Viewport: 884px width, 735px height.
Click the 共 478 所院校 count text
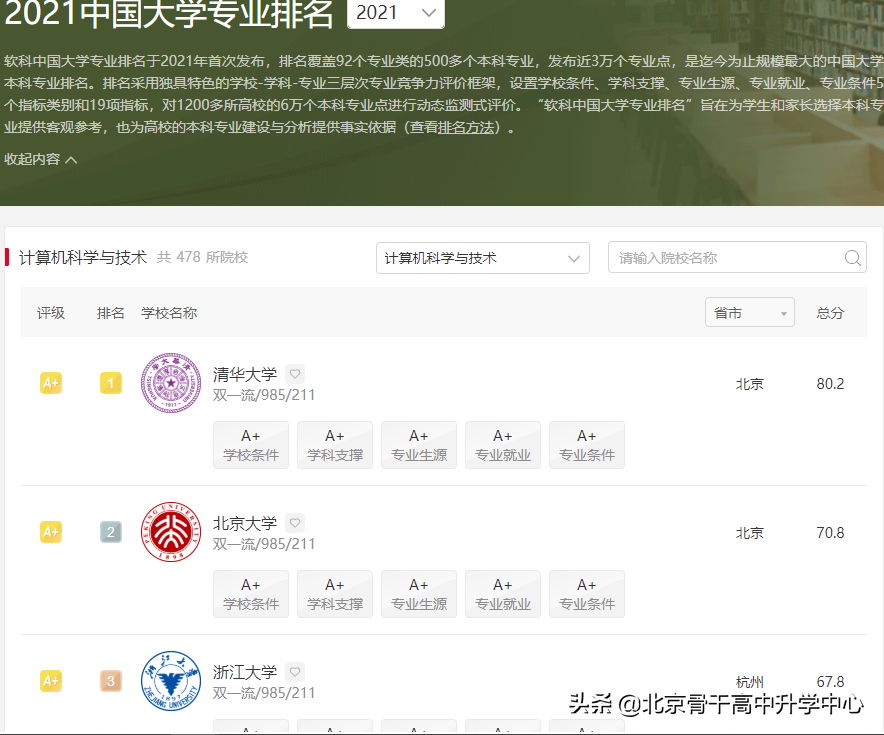202,257
